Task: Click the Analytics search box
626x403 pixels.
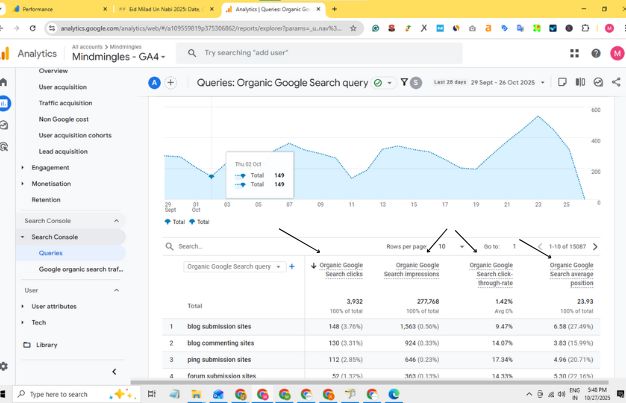Action: click(x=319, y=53)
